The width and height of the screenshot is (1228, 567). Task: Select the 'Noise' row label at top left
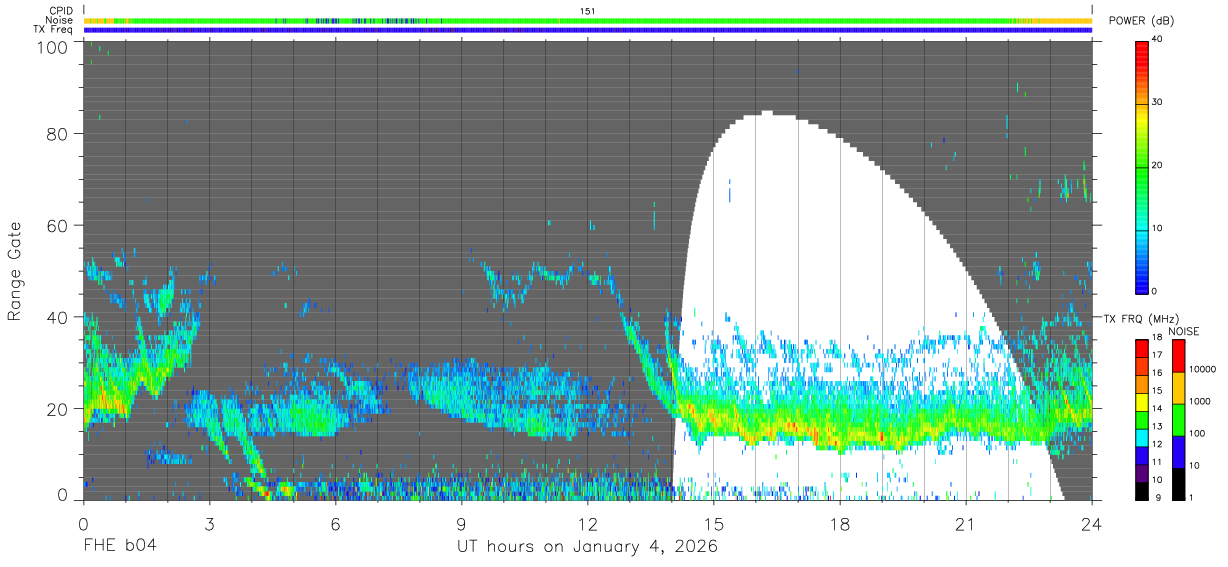tap(59, 20)
